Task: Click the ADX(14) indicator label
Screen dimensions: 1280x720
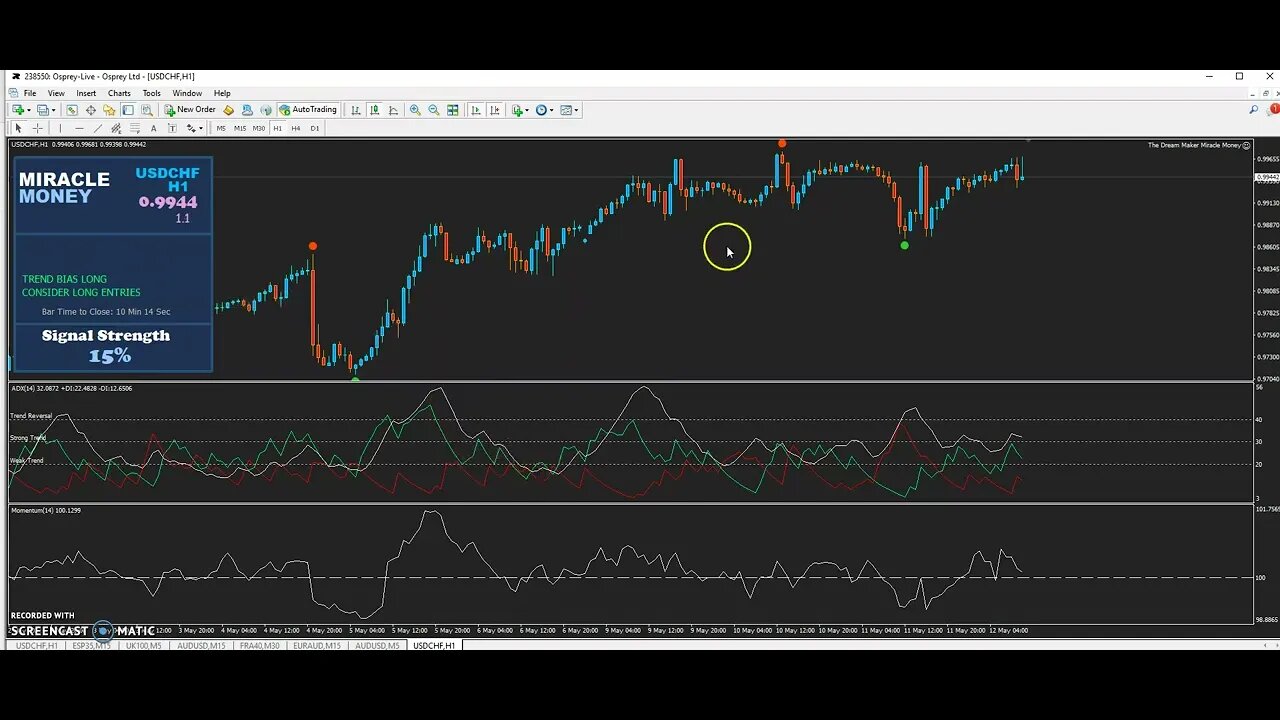Action: point(71,388)
